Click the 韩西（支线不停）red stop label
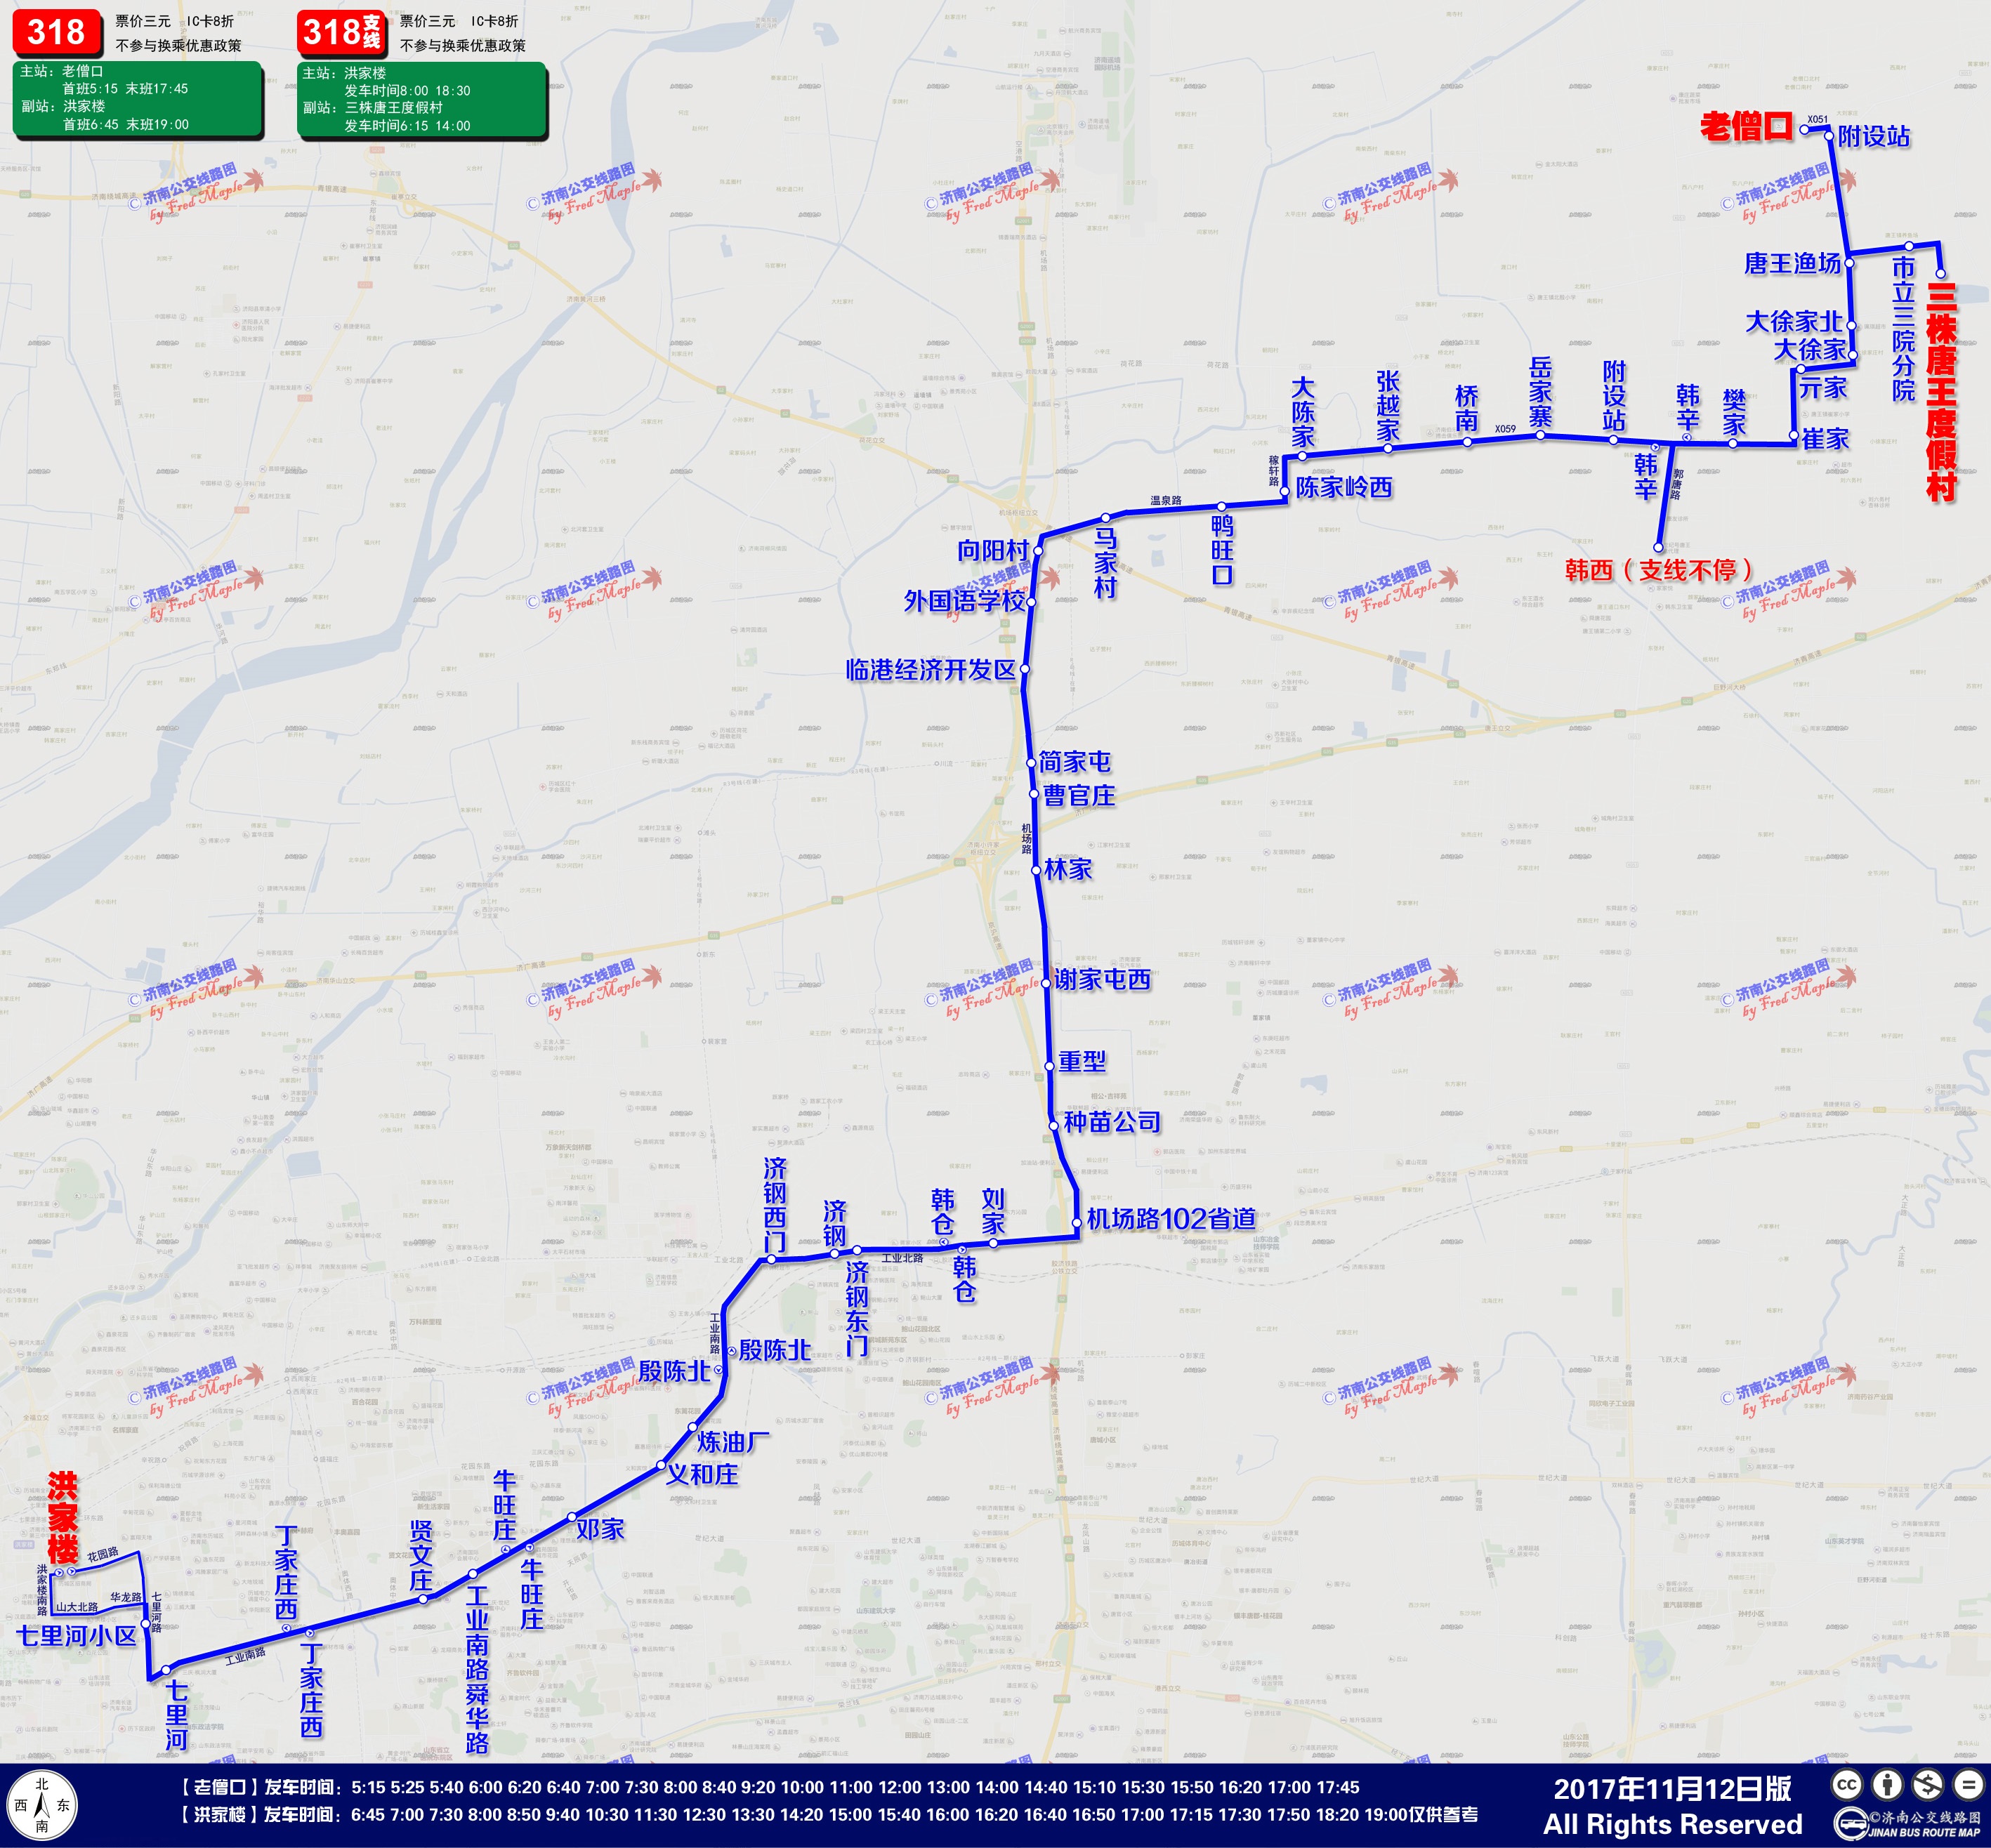 click(1659, 570)
